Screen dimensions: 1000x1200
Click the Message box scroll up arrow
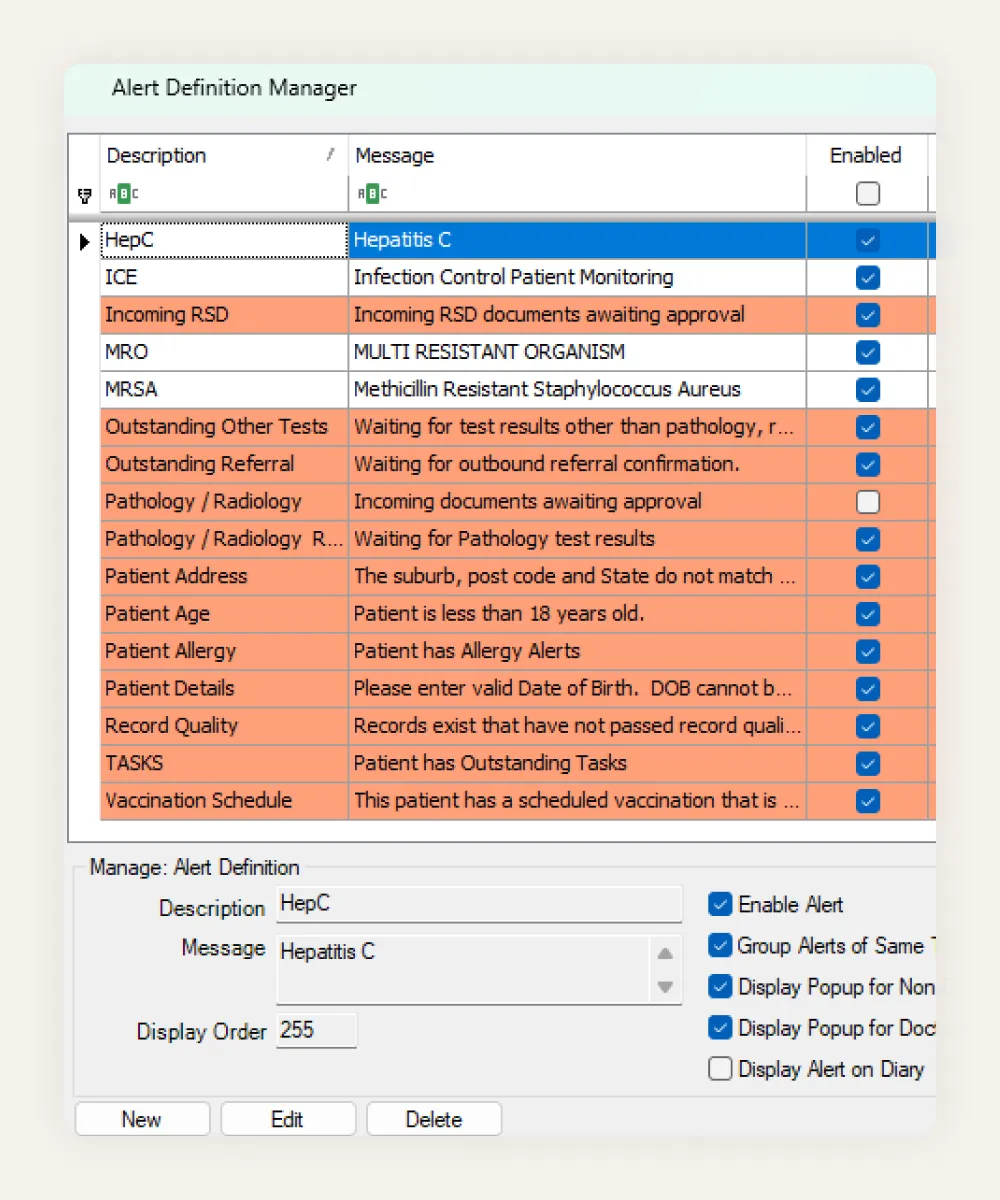click(x=665, y=953)
